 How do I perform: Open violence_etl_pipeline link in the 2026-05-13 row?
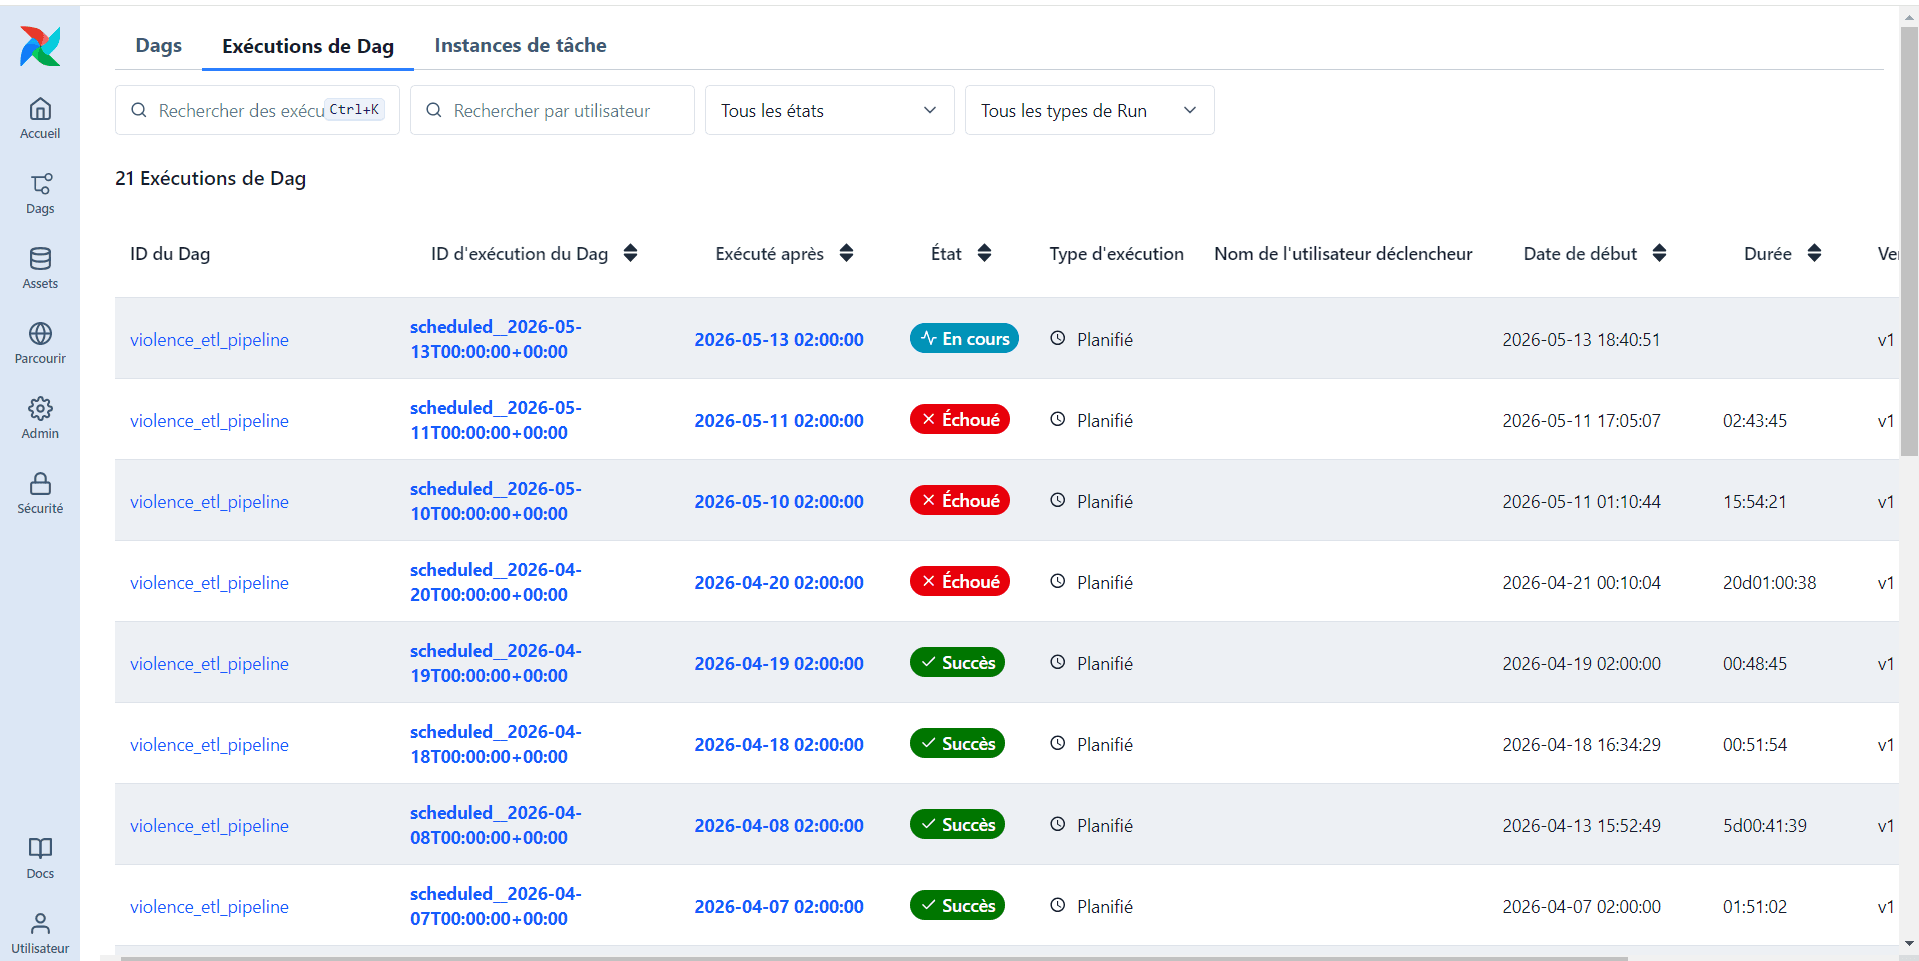click(209, 339)
